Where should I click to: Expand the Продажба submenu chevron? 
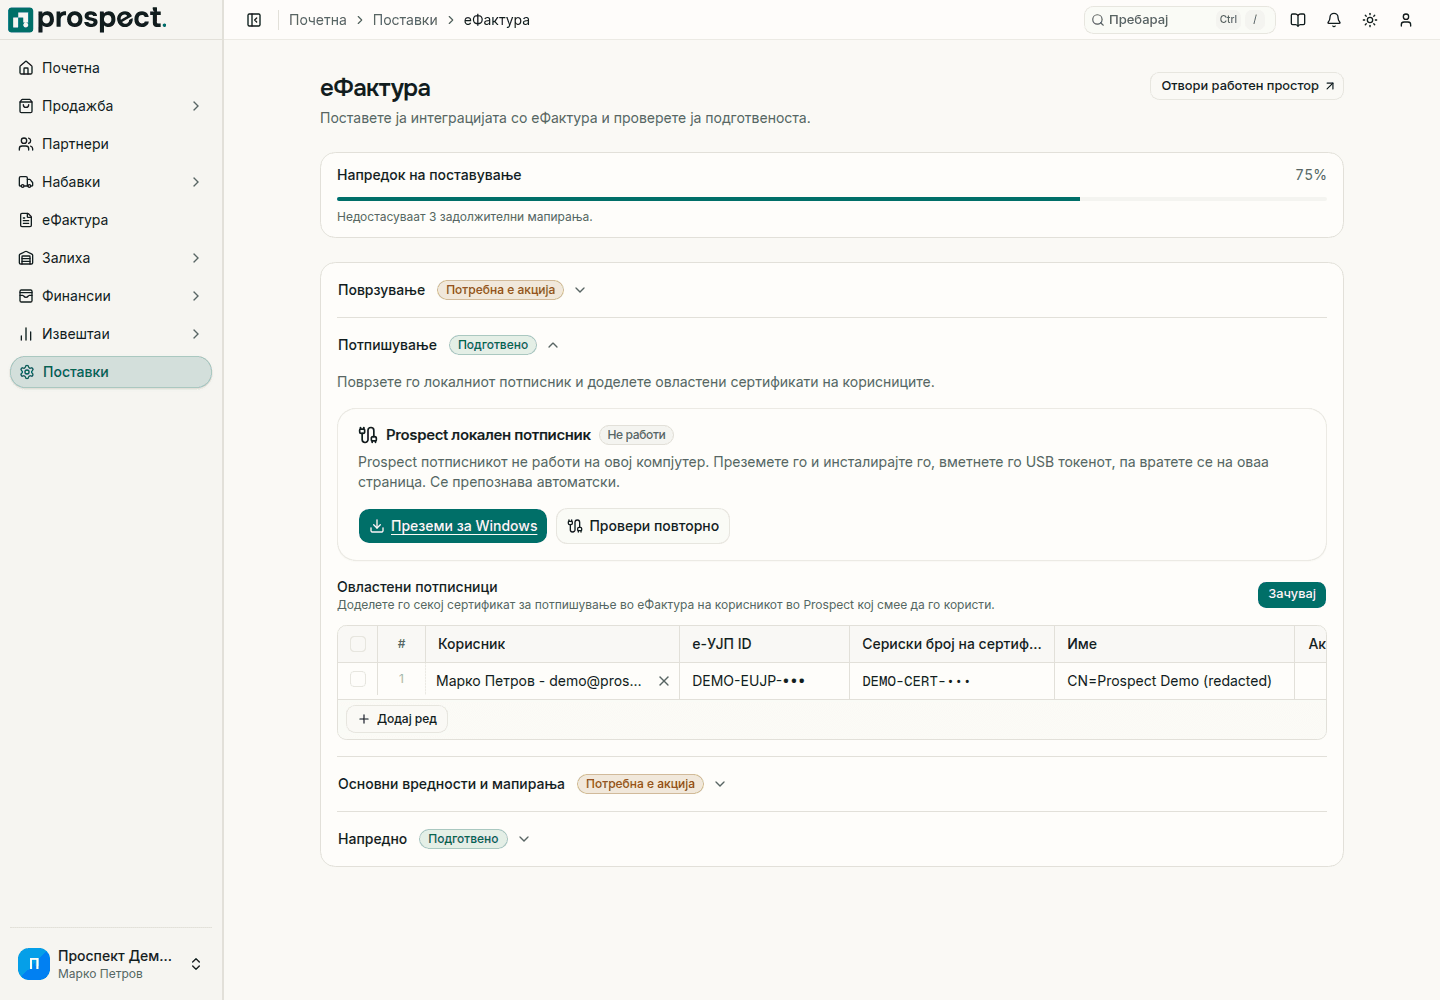point(196,106)
